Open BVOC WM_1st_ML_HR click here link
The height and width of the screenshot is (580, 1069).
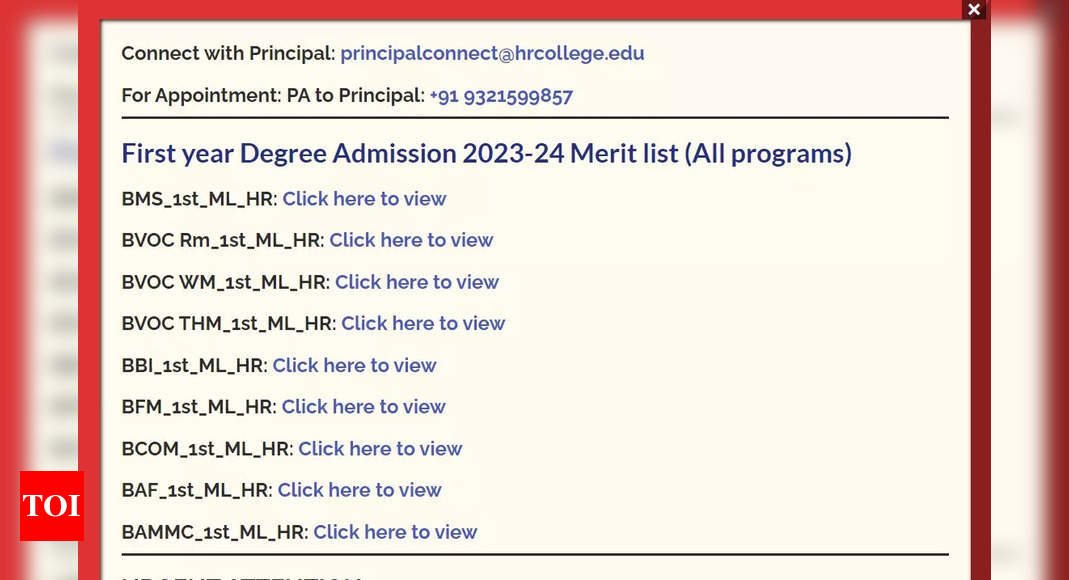417,282
